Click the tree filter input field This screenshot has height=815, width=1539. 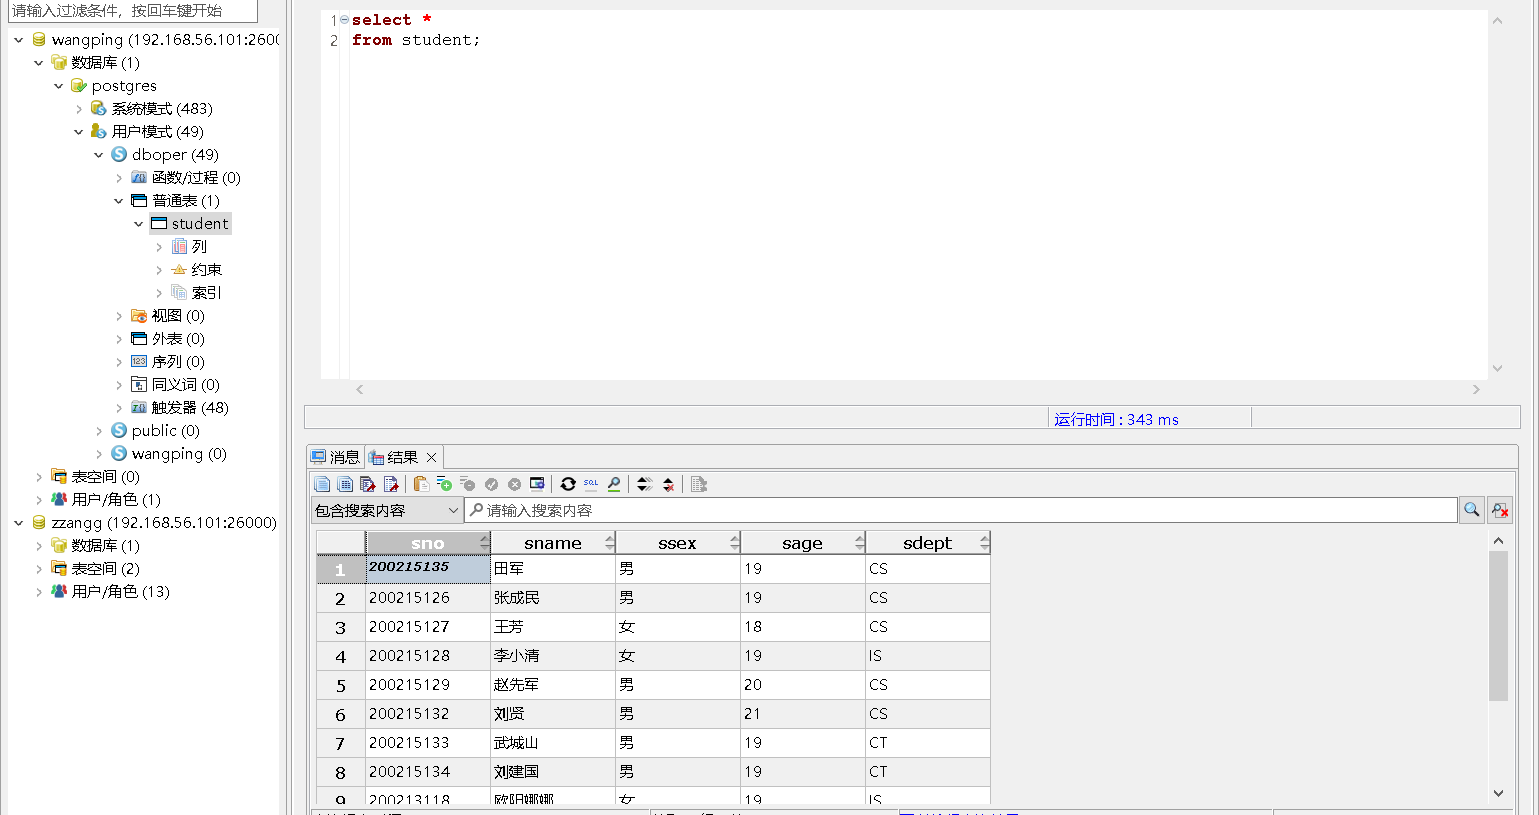coord(132,11)
